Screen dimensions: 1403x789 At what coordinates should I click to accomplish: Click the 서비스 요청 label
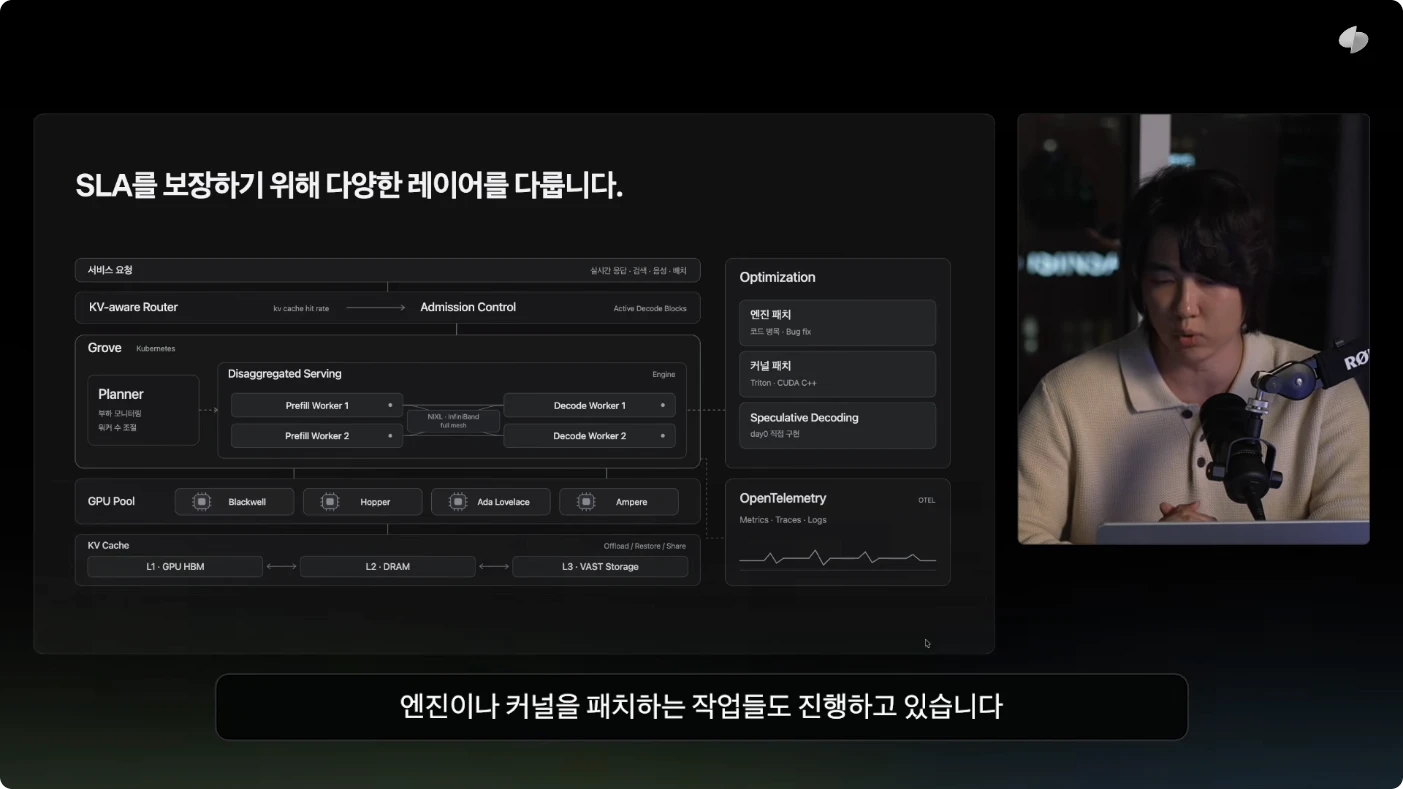(x=110, y=270)
